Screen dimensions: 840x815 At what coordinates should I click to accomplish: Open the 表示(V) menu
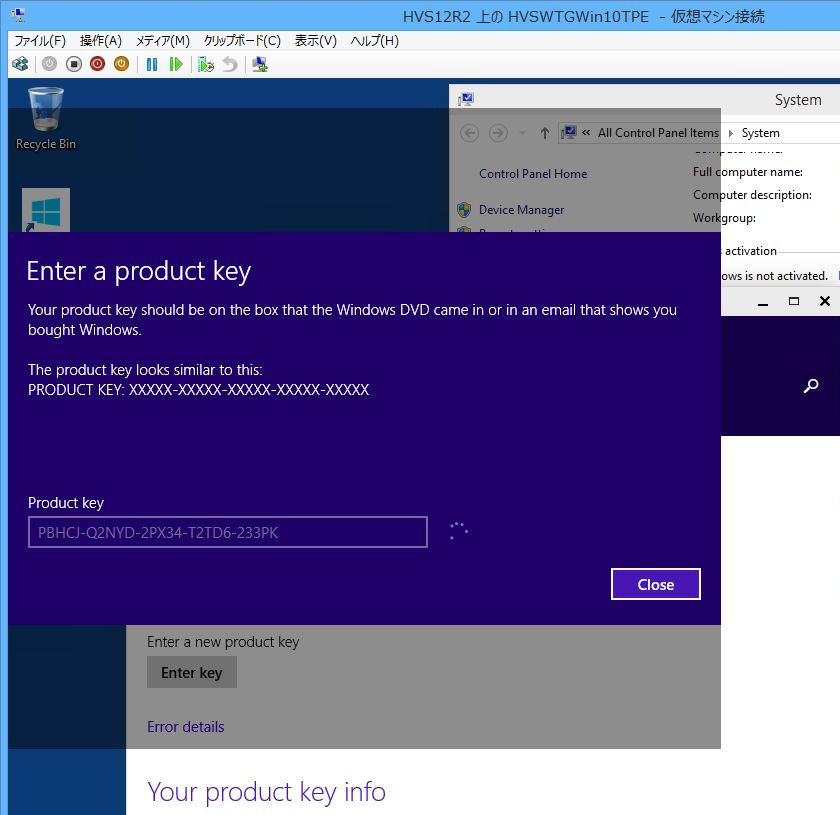[316, 41]
